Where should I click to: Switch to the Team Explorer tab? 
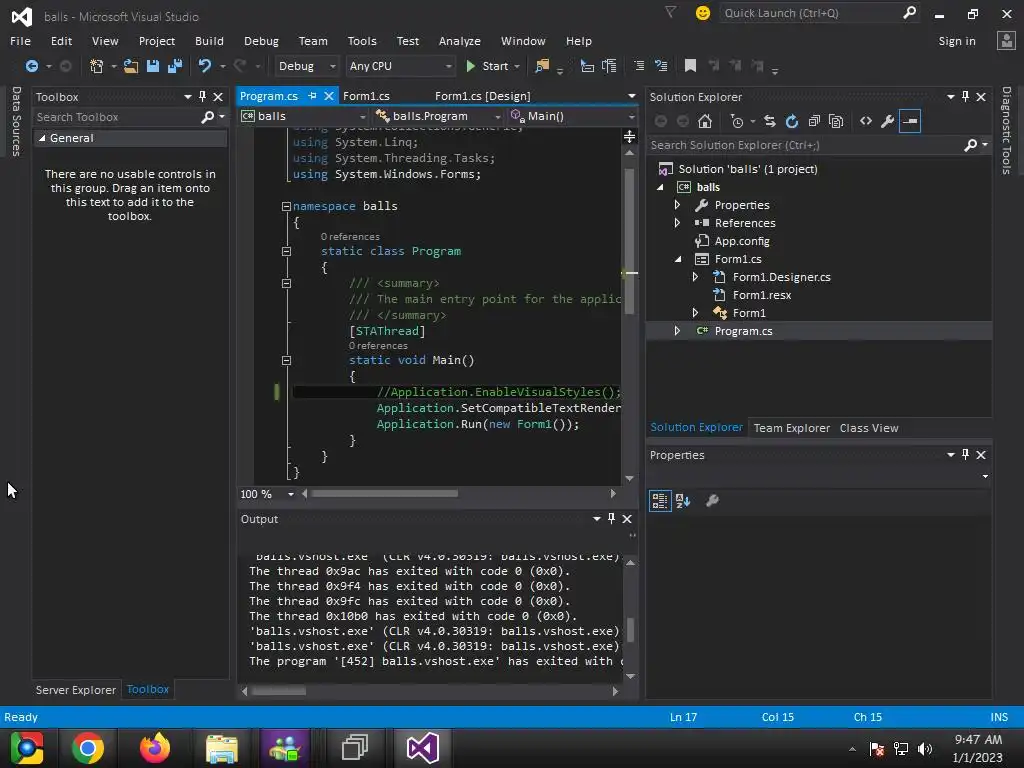click(x=792, y=428)
